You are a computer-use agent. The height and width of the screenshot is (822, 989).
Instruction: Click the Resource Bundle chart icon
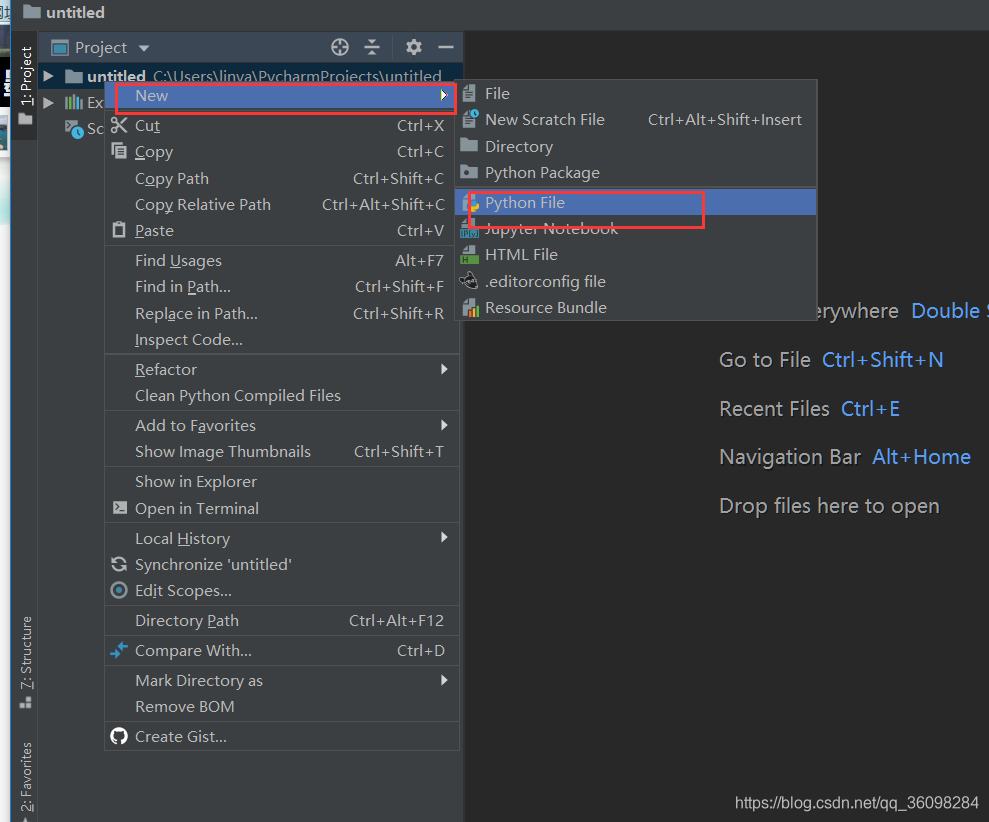point(471,307)
